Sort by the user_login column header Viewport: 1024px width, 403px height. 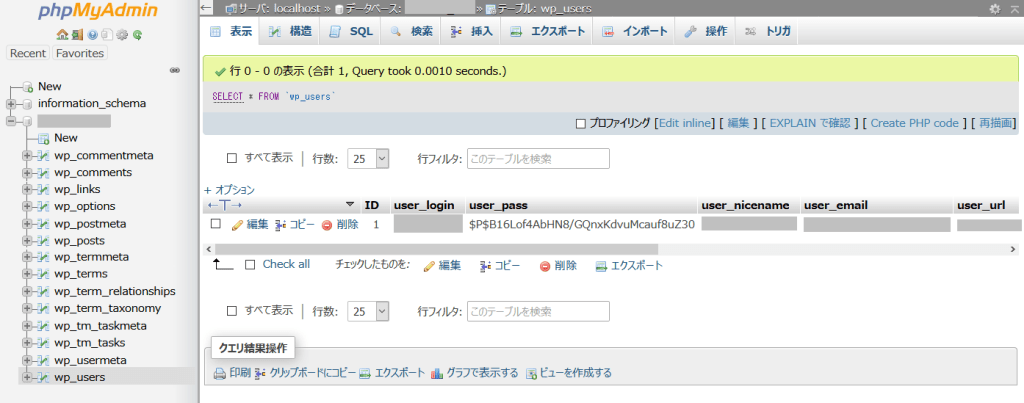(x=424, y=205)
